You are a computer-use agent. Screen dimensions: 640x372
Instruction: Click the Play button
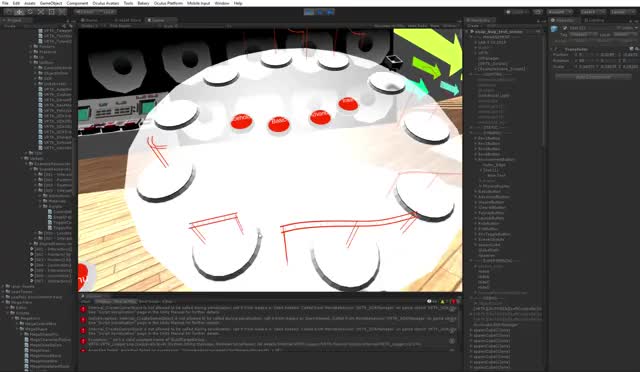click(309, 12)
